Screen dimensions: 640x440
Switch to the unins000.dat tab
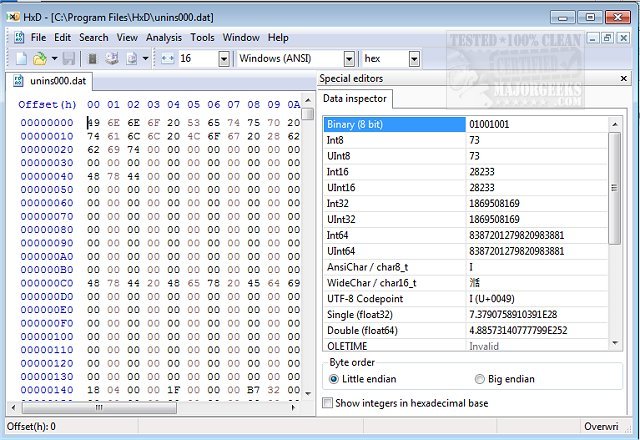49,81
